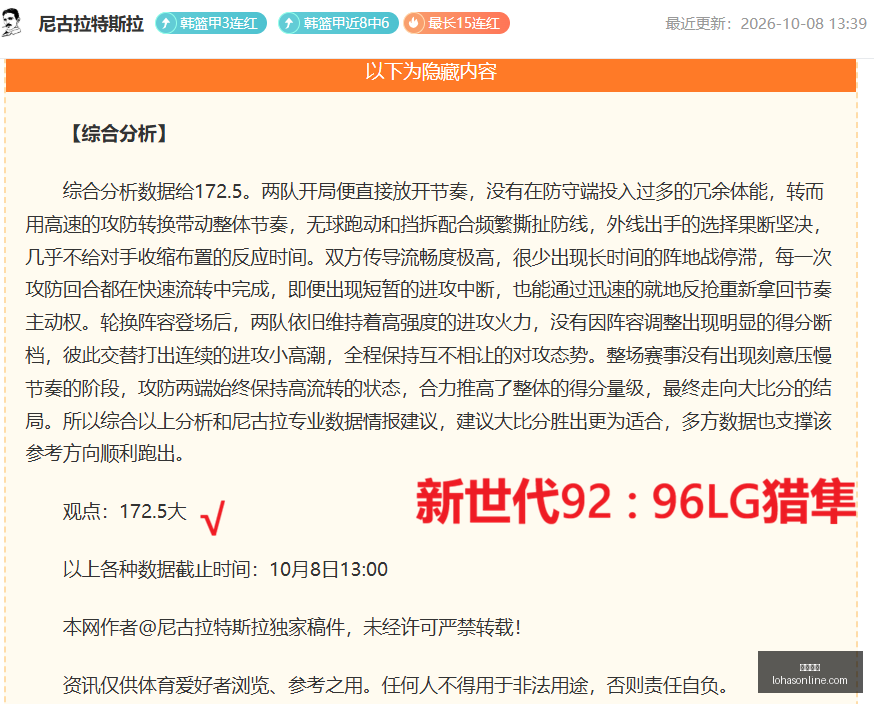Select the 最长15连红 badge
The height and width of the screenshot is (704, 874).
point(457,23)
